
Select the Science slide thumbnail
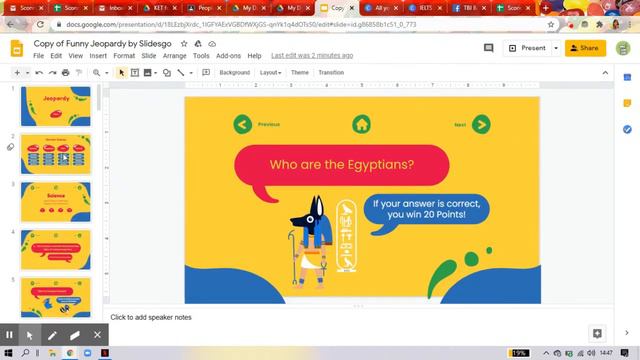pos(56,202)
